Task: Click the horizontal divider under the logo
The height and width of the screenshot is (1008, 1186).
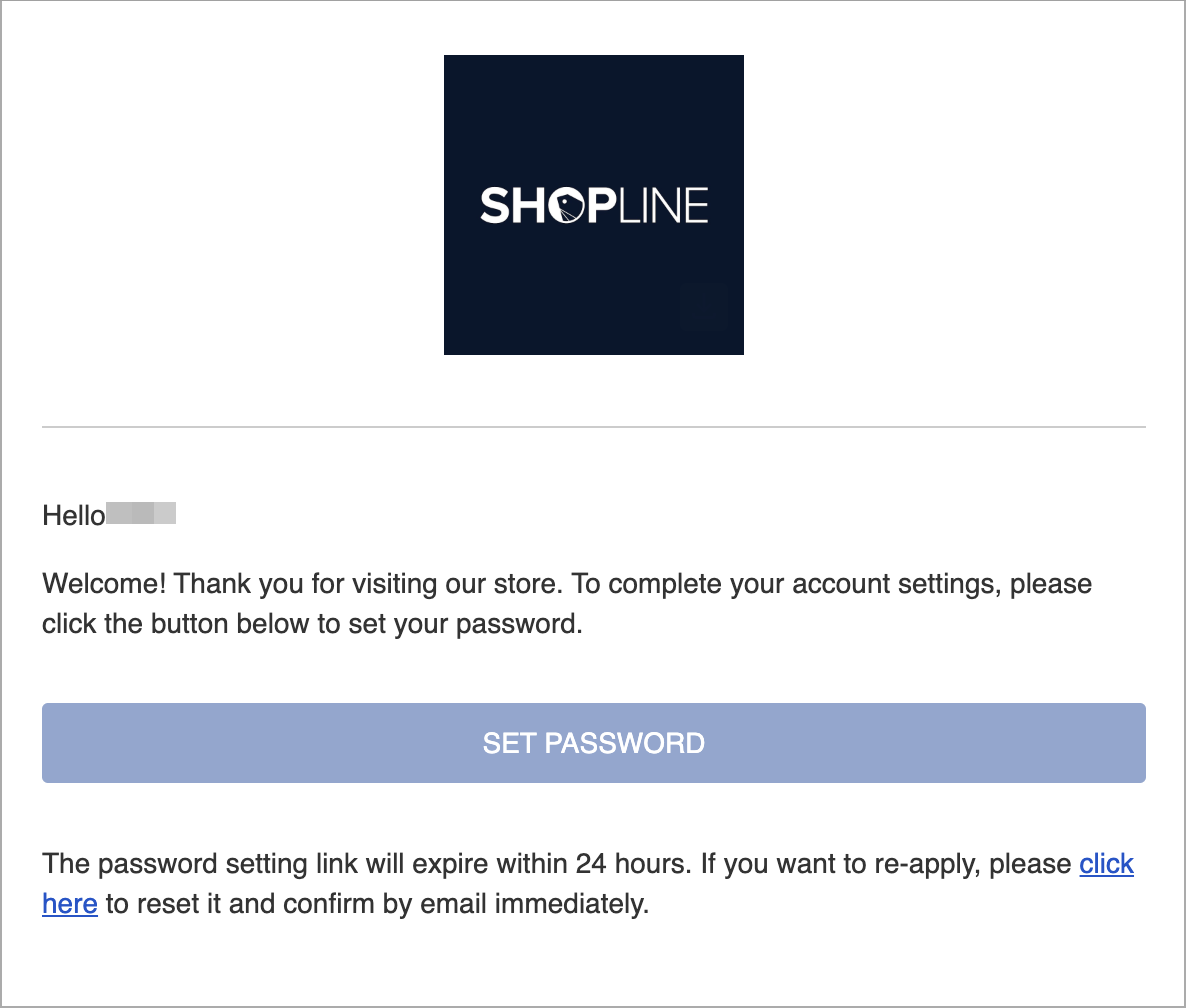Action: pos(594,427)
